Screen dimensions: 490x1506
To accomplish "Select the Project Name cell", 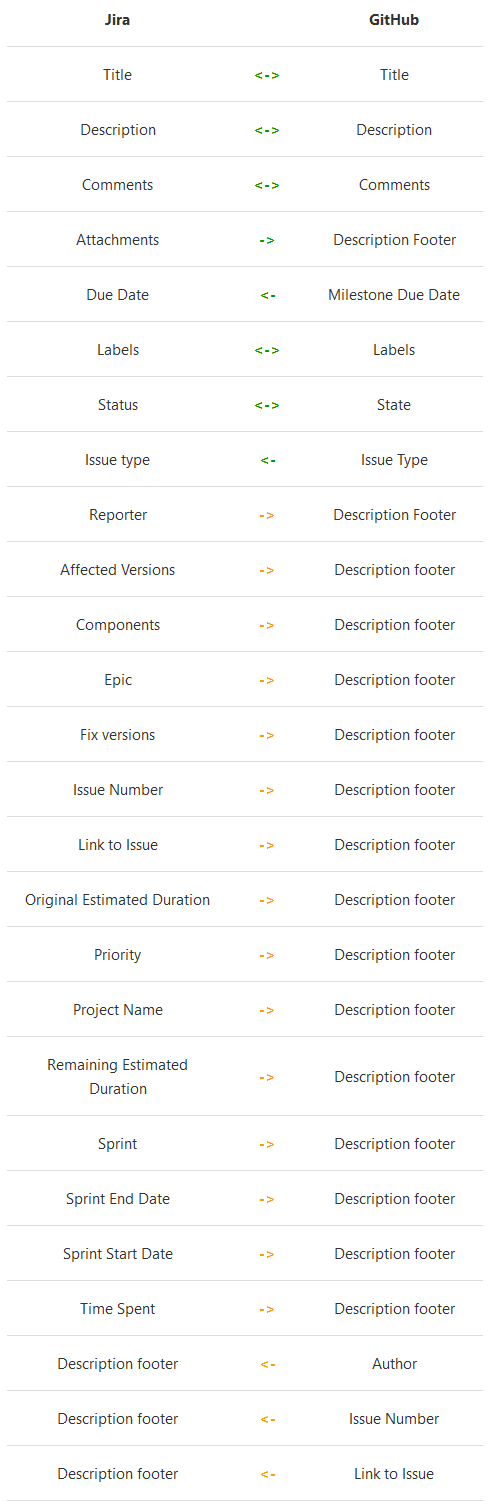I will point(118,1010).
